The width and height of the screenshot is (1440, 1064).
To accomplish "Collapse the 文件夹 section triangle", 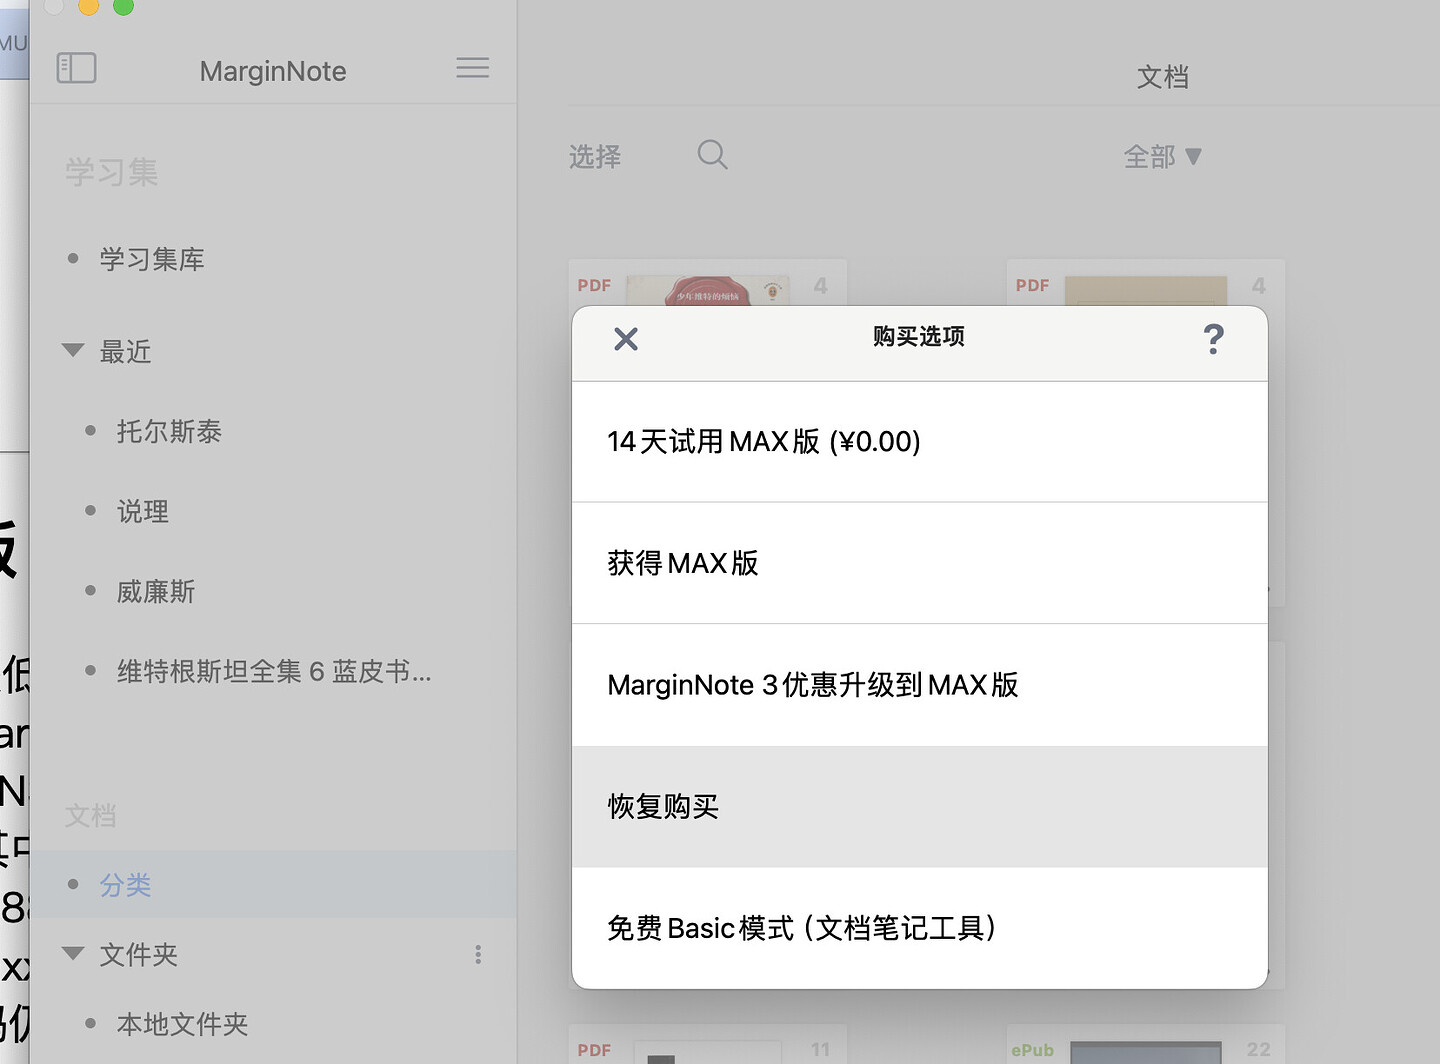I will (x=73, y=953).
